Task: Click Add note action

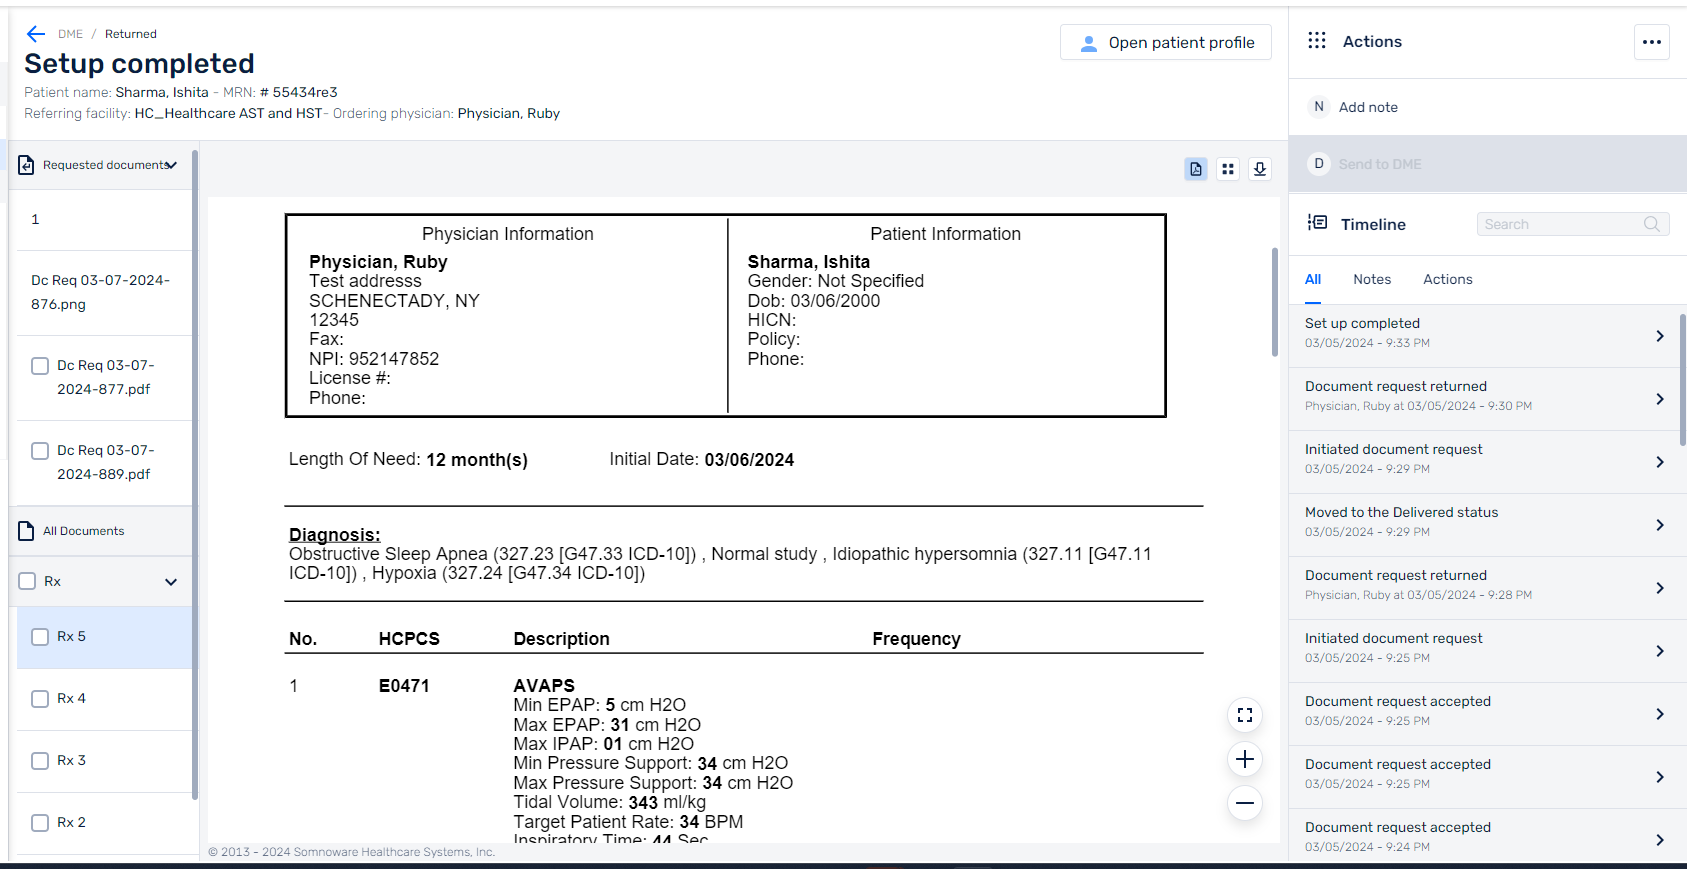Action: 1368,107
